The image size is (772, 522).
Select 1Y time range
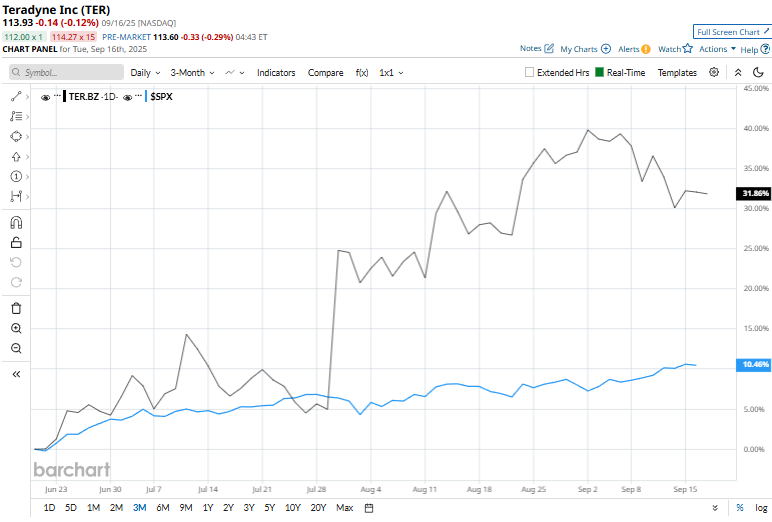coord(208,508)
